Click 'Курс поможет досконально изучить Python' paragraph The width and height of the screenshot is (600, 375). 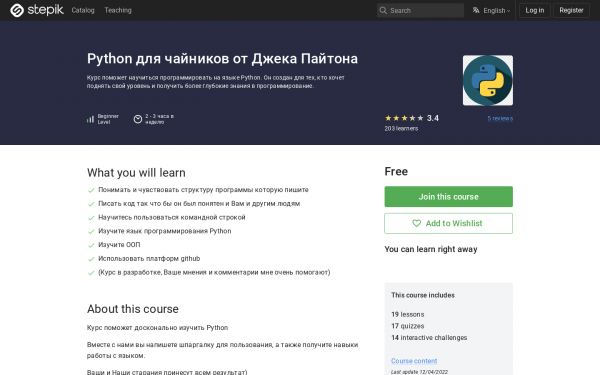(x=157, y=328)
